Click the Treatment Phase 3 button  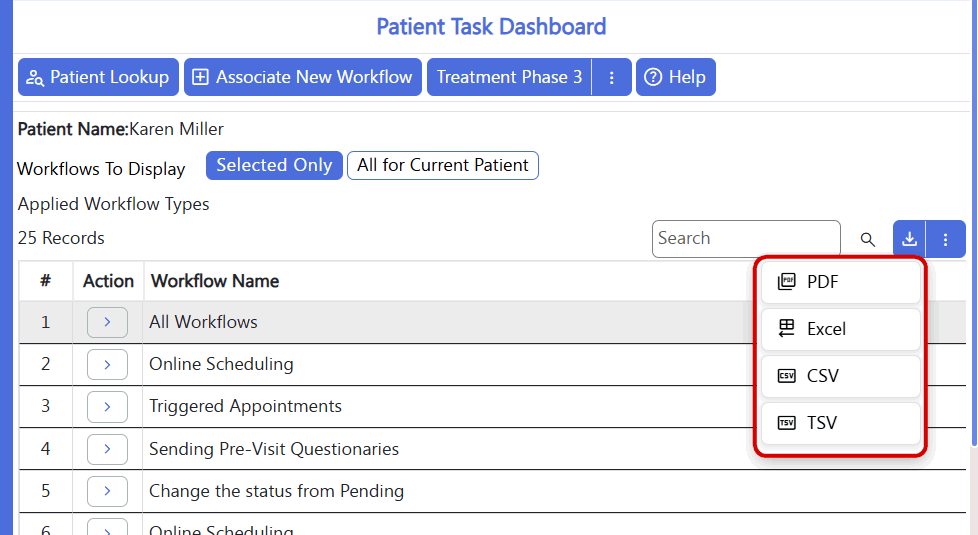click(509, 77)
